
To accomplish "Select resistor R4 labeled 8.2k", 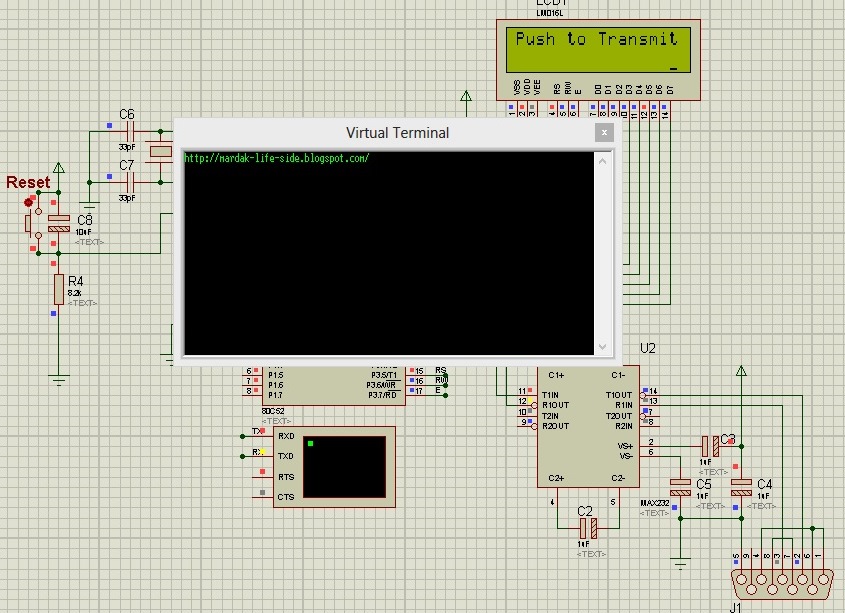I will tap(60, 290).
